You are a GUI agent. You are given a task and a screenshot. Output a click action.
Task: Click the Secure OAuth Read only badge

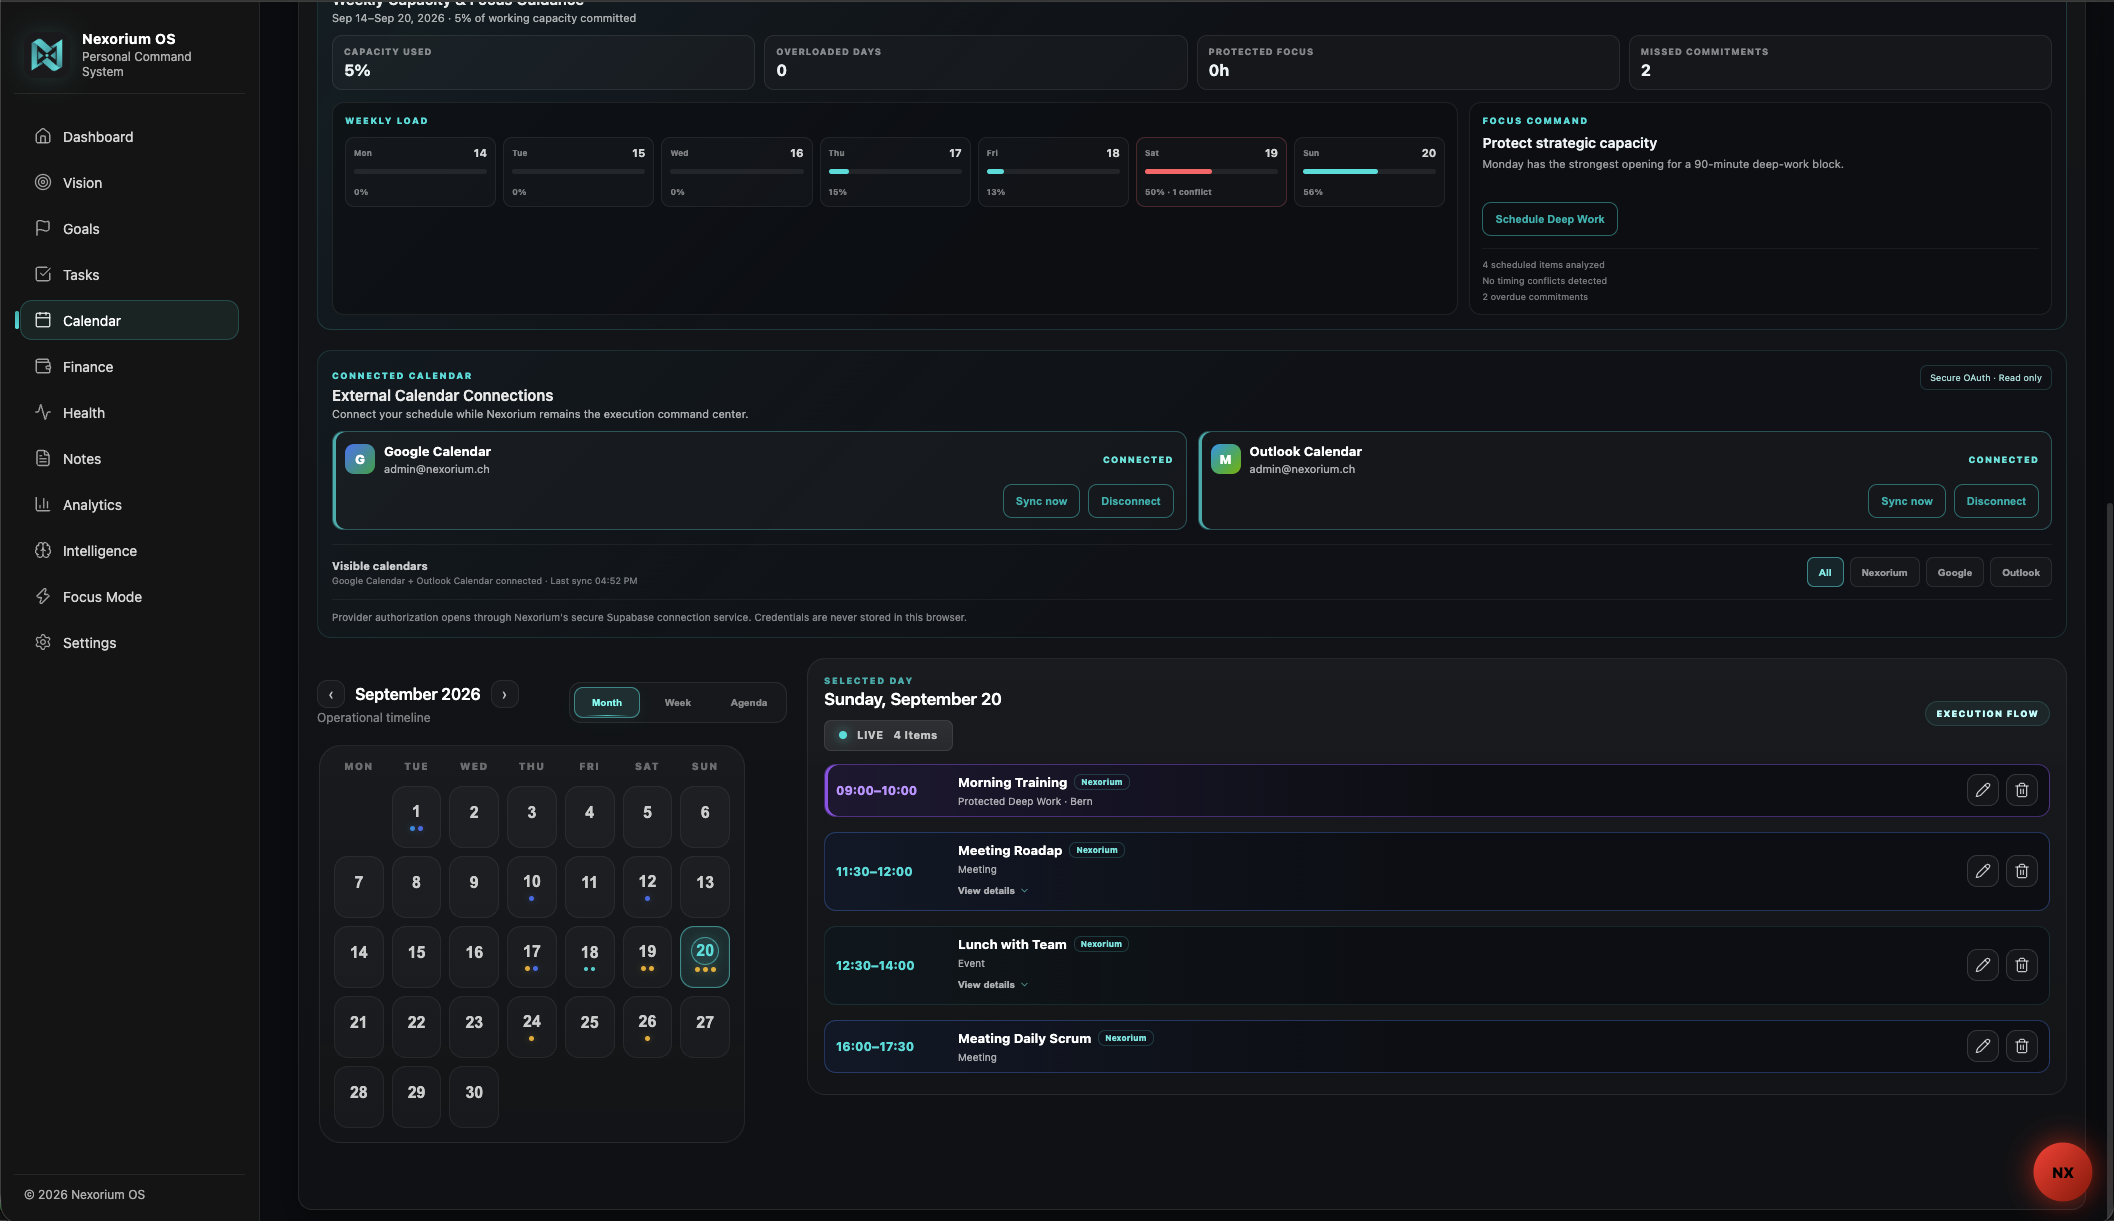coord(1985,377)
